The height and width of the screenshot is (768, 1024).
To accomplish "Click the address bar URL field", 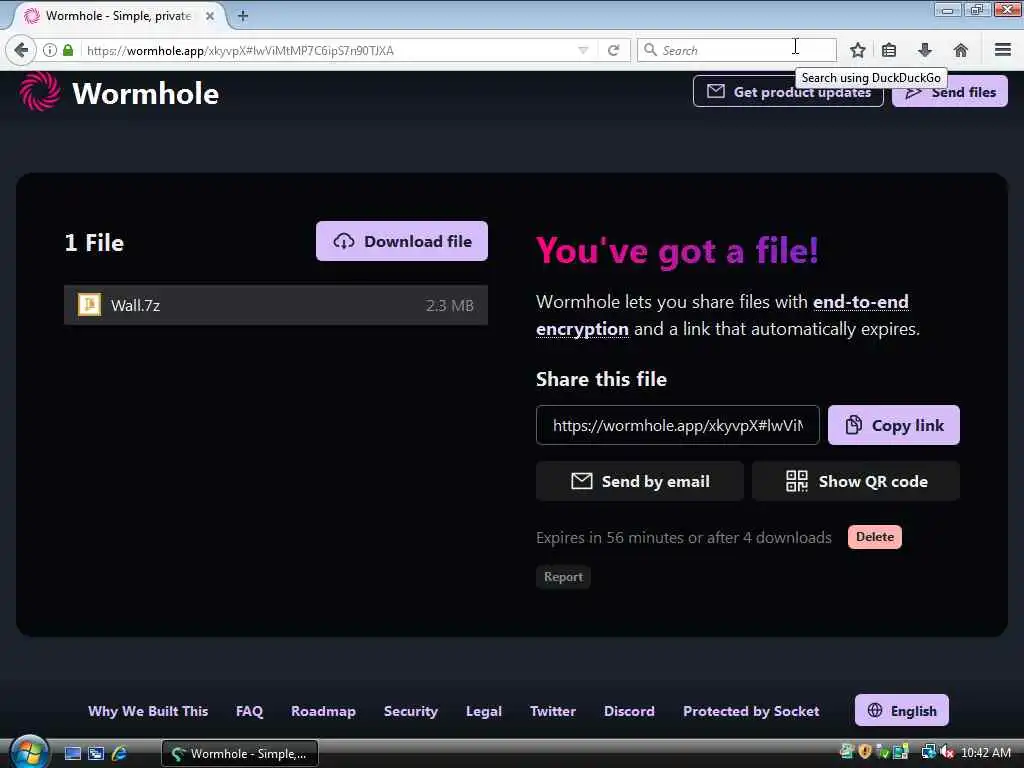I will [x=327, y=50].
